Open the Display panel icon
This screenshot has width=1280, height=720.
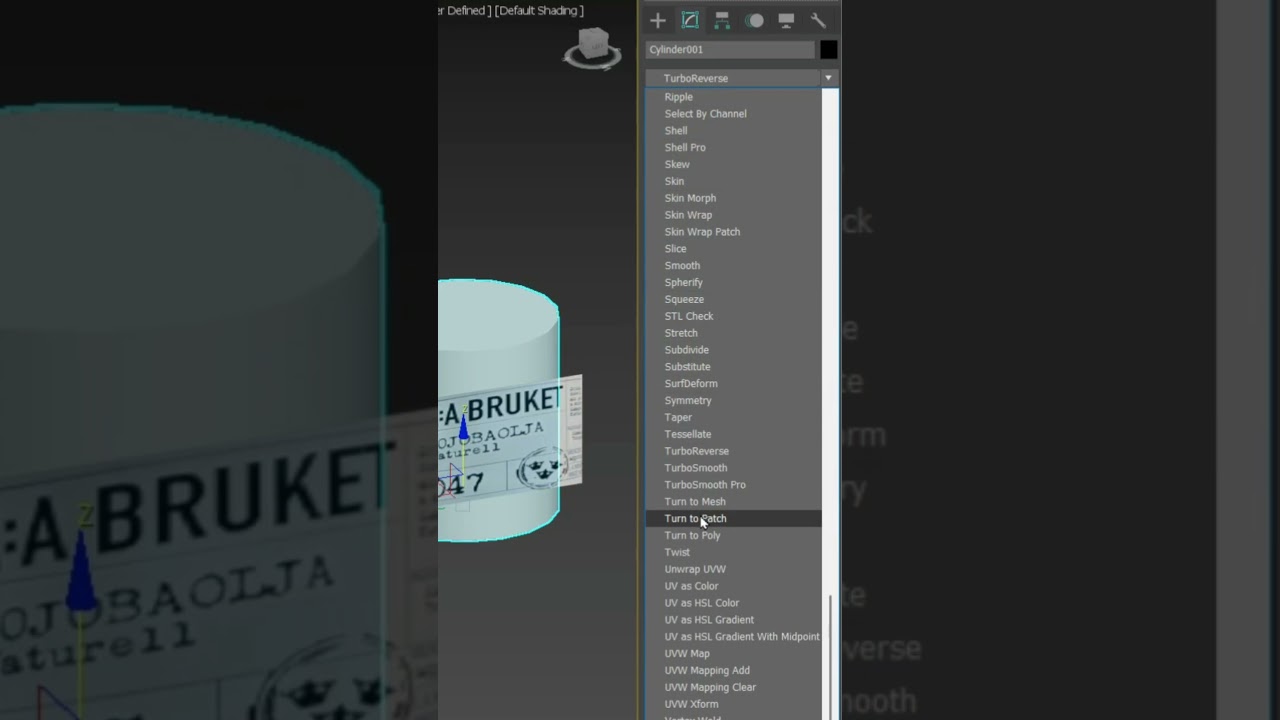pyautogui.click(x=786, y=20)
